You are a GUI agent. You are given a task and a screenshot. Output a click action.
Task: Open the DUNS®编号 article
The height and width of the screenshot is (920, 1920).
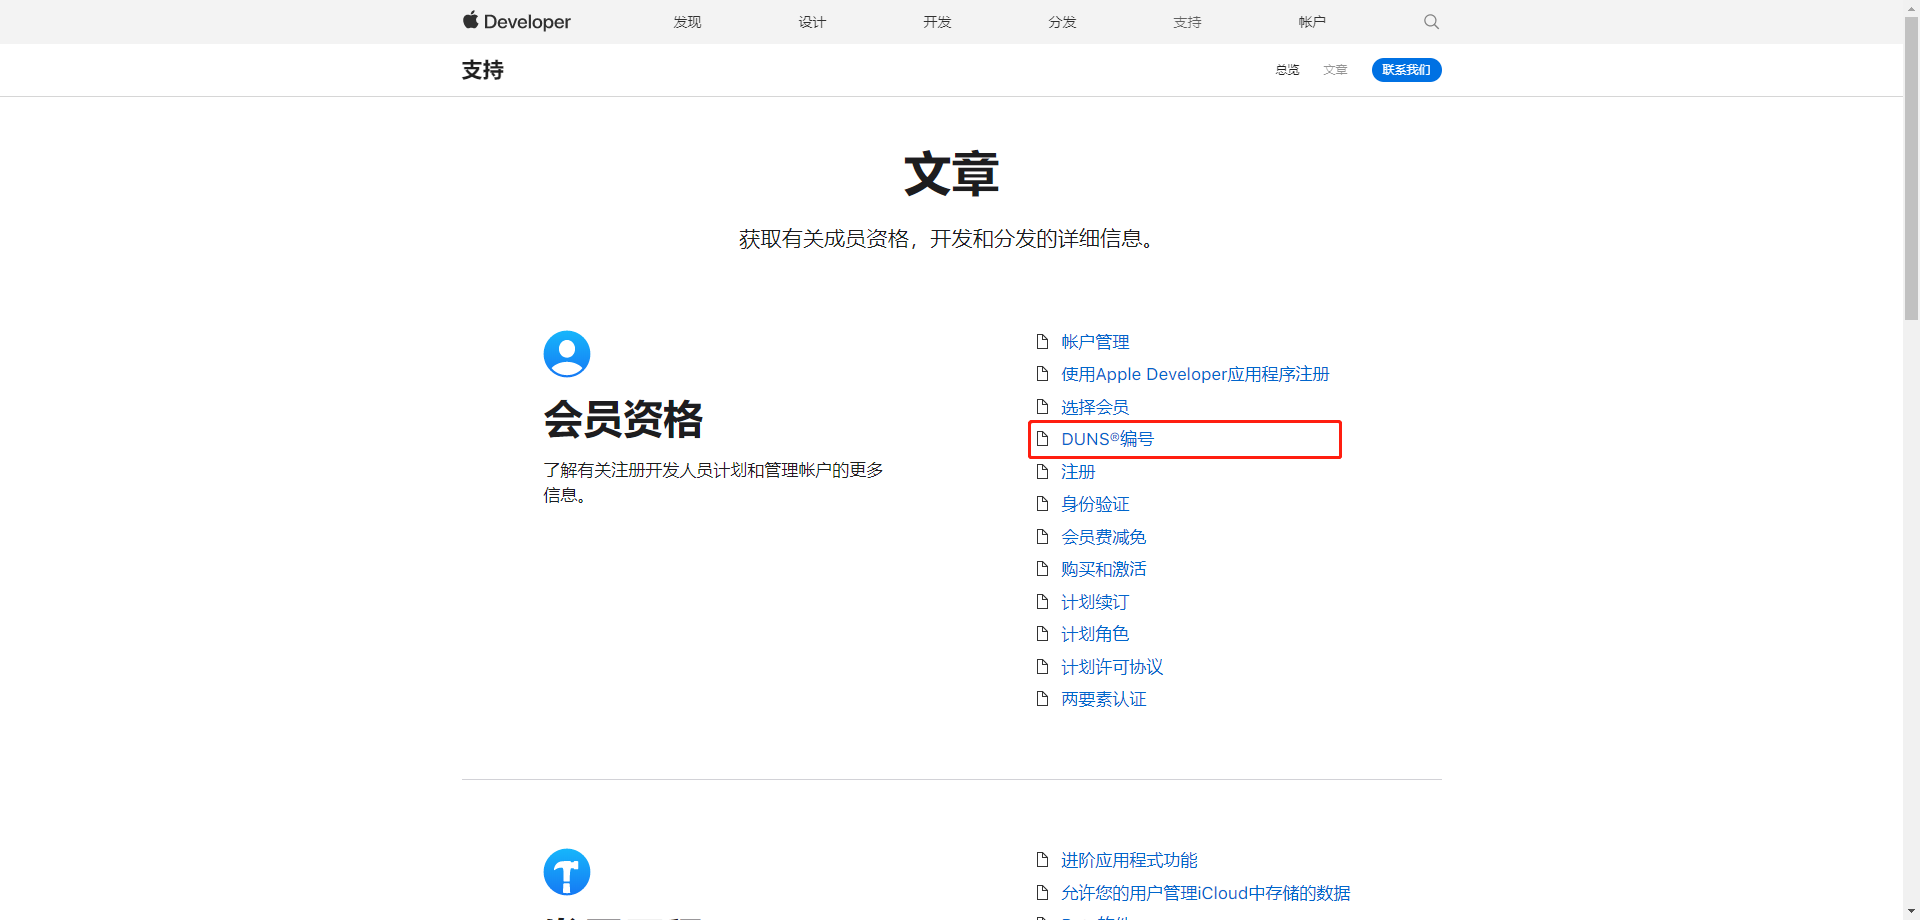[x=1107, y=439]
